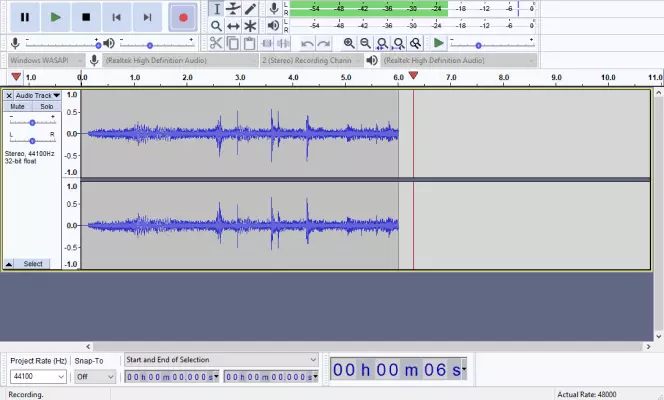Click the Actual Rate: 48000 status text
This screenshot has width=664, height=400.
click(x=587, y=394)
